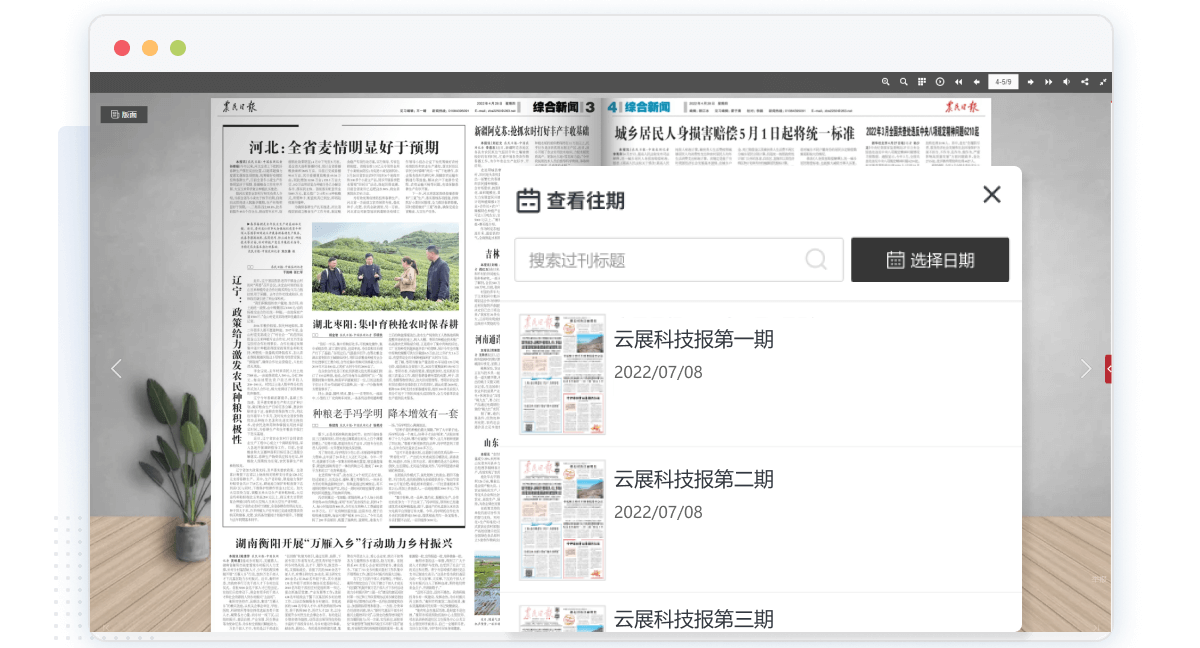This screenshot has width=1200, height=648.
Task: Select 选择日期 to pick a date
Action: [x=929, y=259]
